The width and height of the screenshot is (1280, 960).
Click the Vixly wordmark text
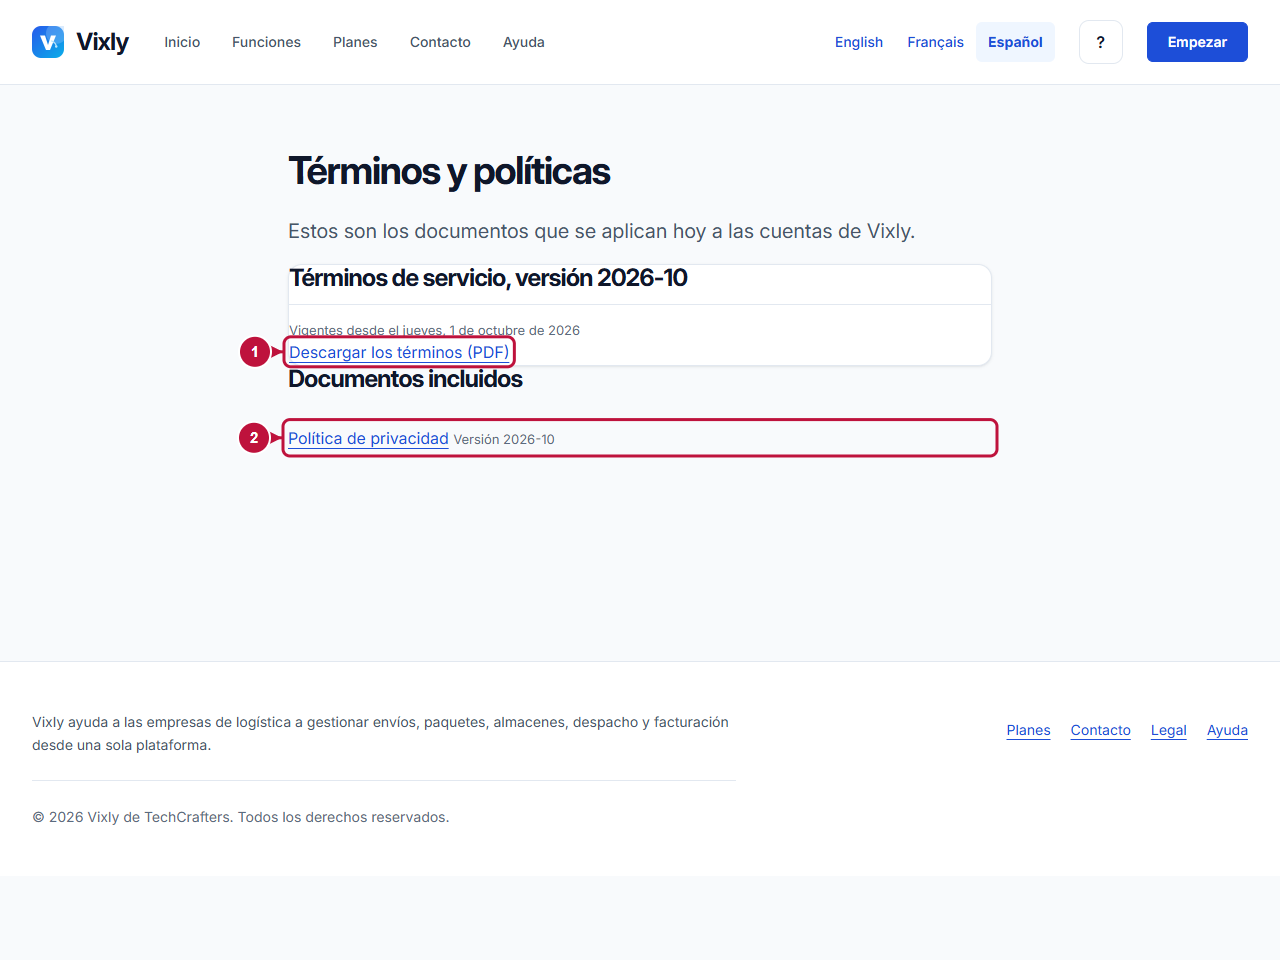(x=102, y=42)
